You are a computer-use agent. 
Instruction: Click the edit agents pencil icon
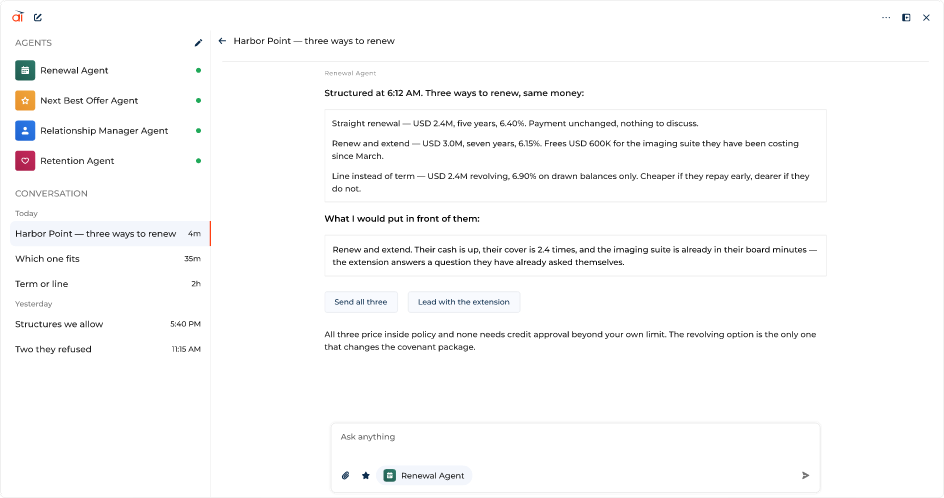[198, 43]
